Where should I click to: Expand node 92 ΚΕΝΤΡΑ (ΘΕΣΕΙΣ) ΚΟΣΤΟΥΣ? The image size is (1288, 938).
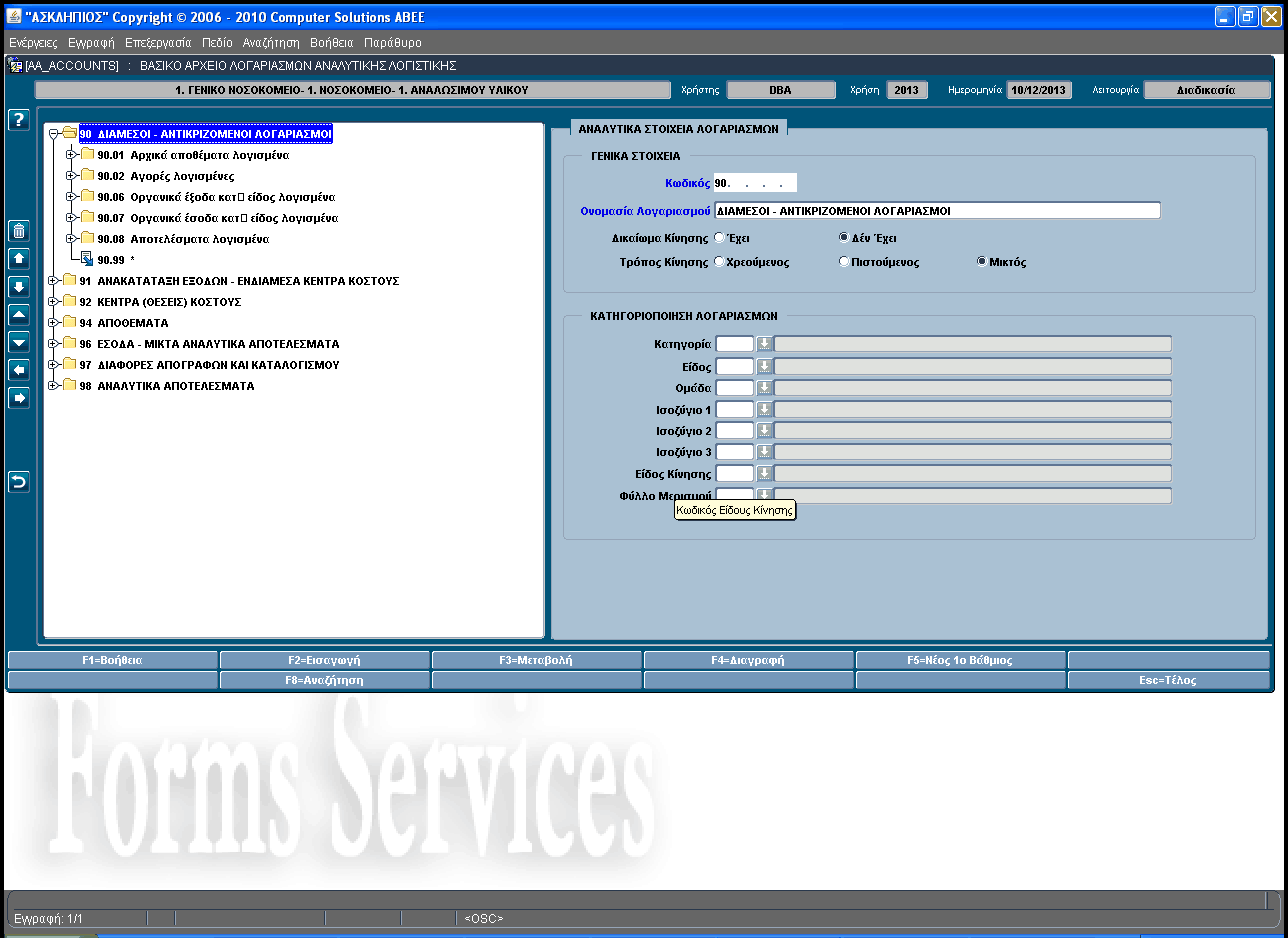tap(53, 302)
